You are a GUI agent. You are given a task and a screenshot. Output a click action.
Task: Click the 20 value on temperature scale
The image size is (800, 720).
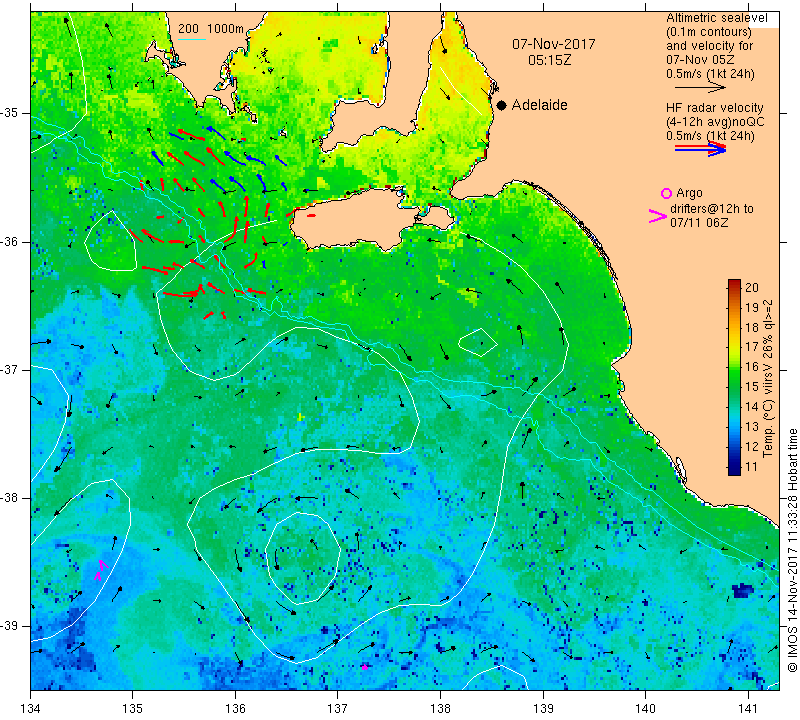pyautogui.click(x=752, y=287)
